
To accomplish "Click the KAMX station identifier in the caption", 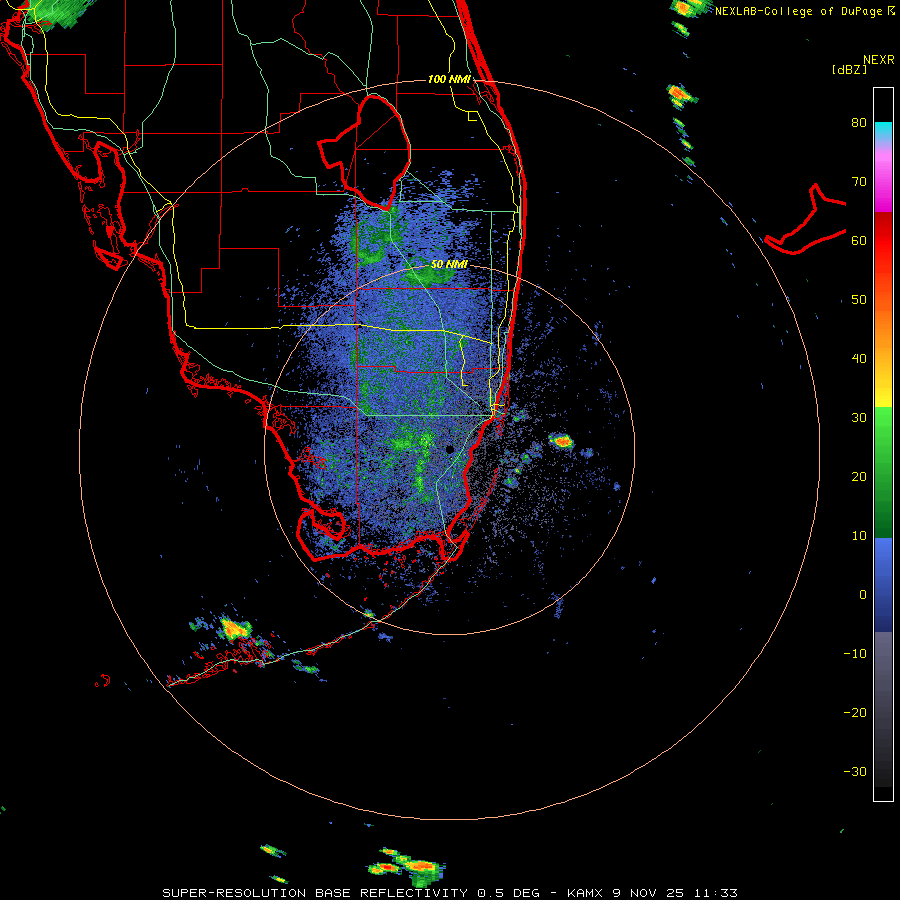I will (x=585, y=893).
